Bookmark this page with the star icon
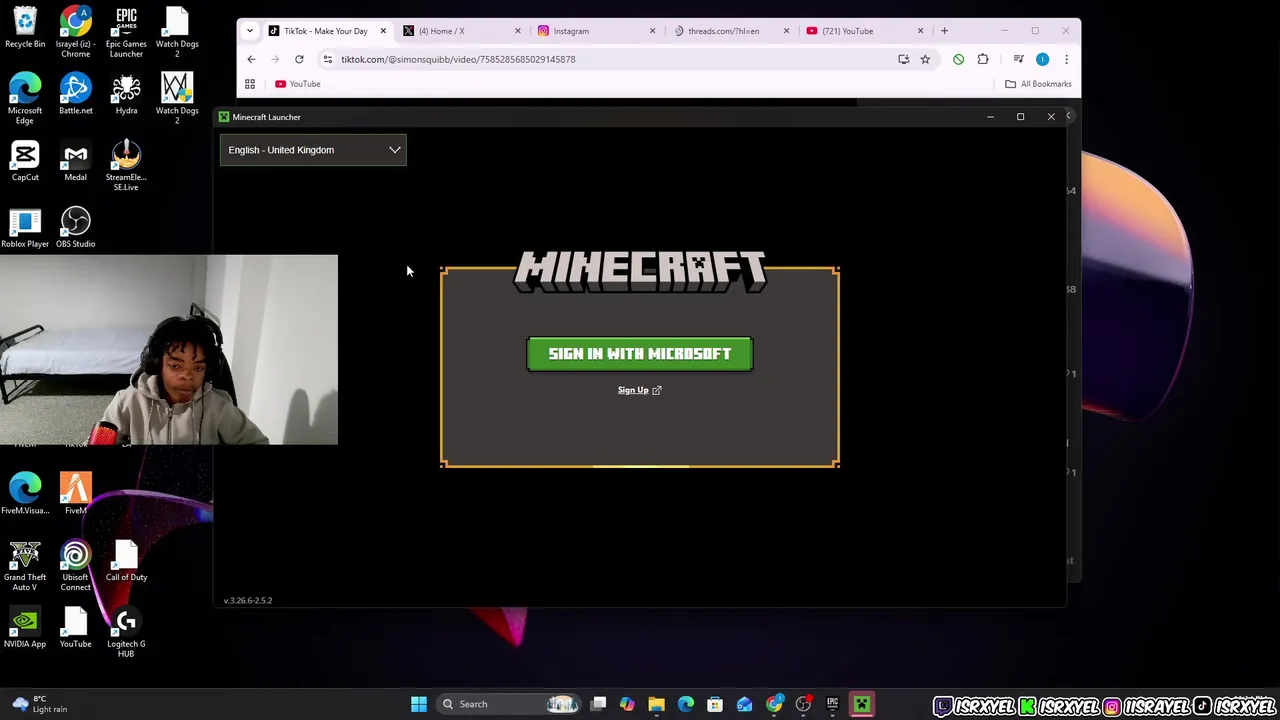This screenshot has width=1280, height=720. [x=925, y=59]
